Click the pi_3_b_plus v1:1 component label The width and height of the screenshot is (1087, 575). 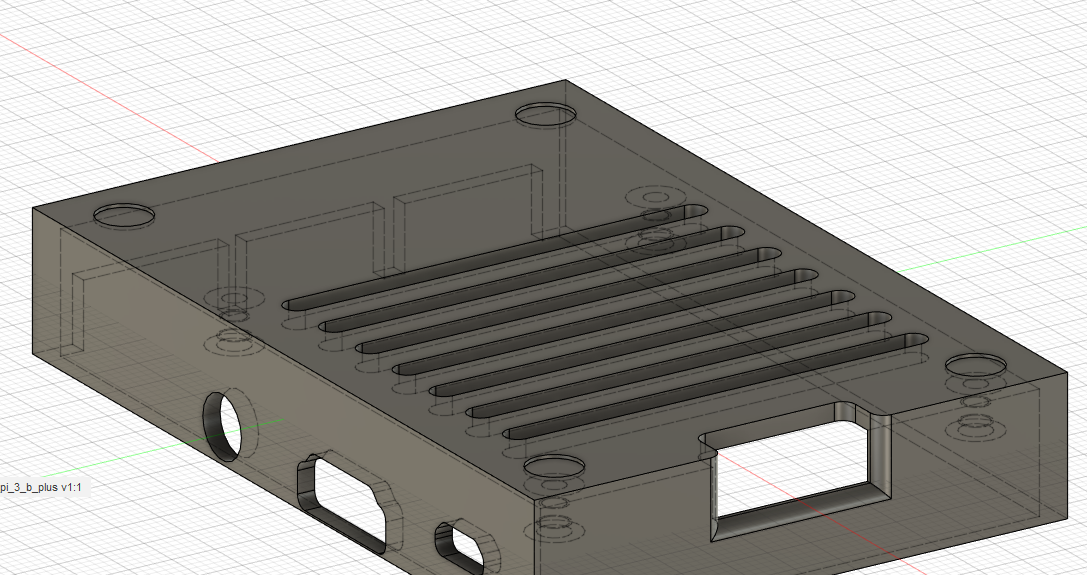point(40,487)
